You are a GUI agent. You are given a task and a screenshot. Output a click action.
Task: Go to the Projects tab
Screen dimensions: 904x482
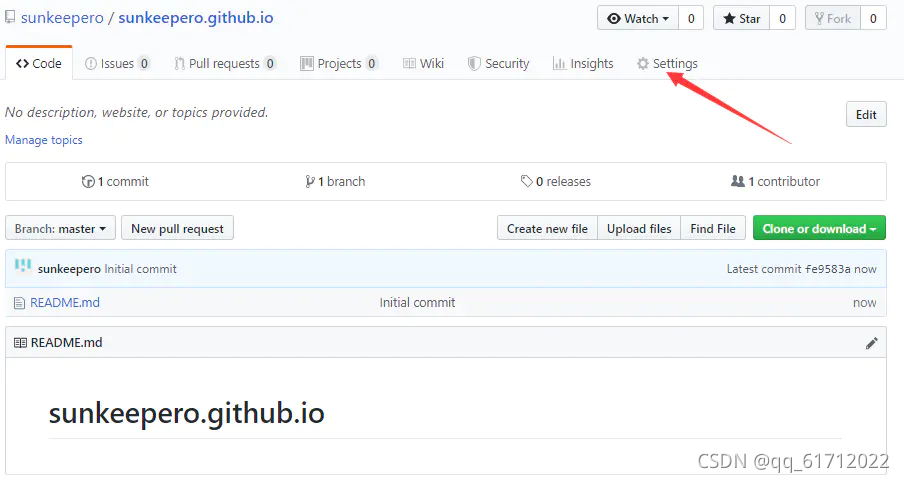pyautogui.click(x=340, y=63)
